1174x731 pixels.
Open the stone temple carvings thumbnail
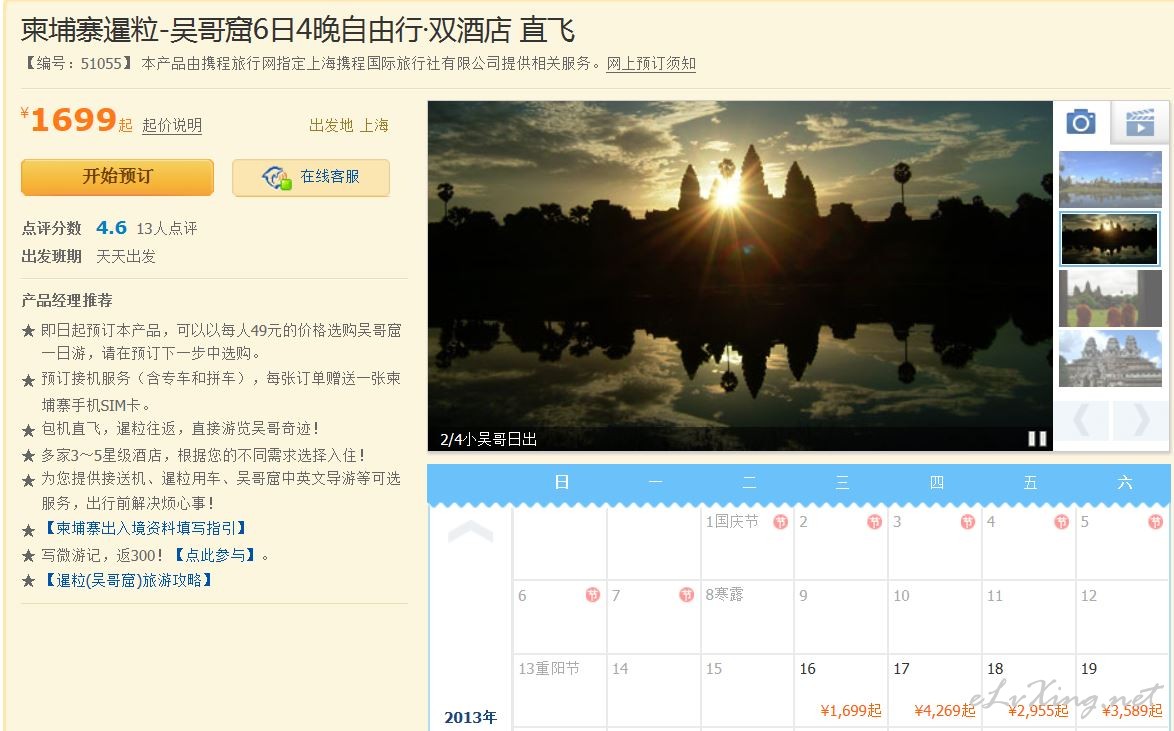tap(1110, 358)
